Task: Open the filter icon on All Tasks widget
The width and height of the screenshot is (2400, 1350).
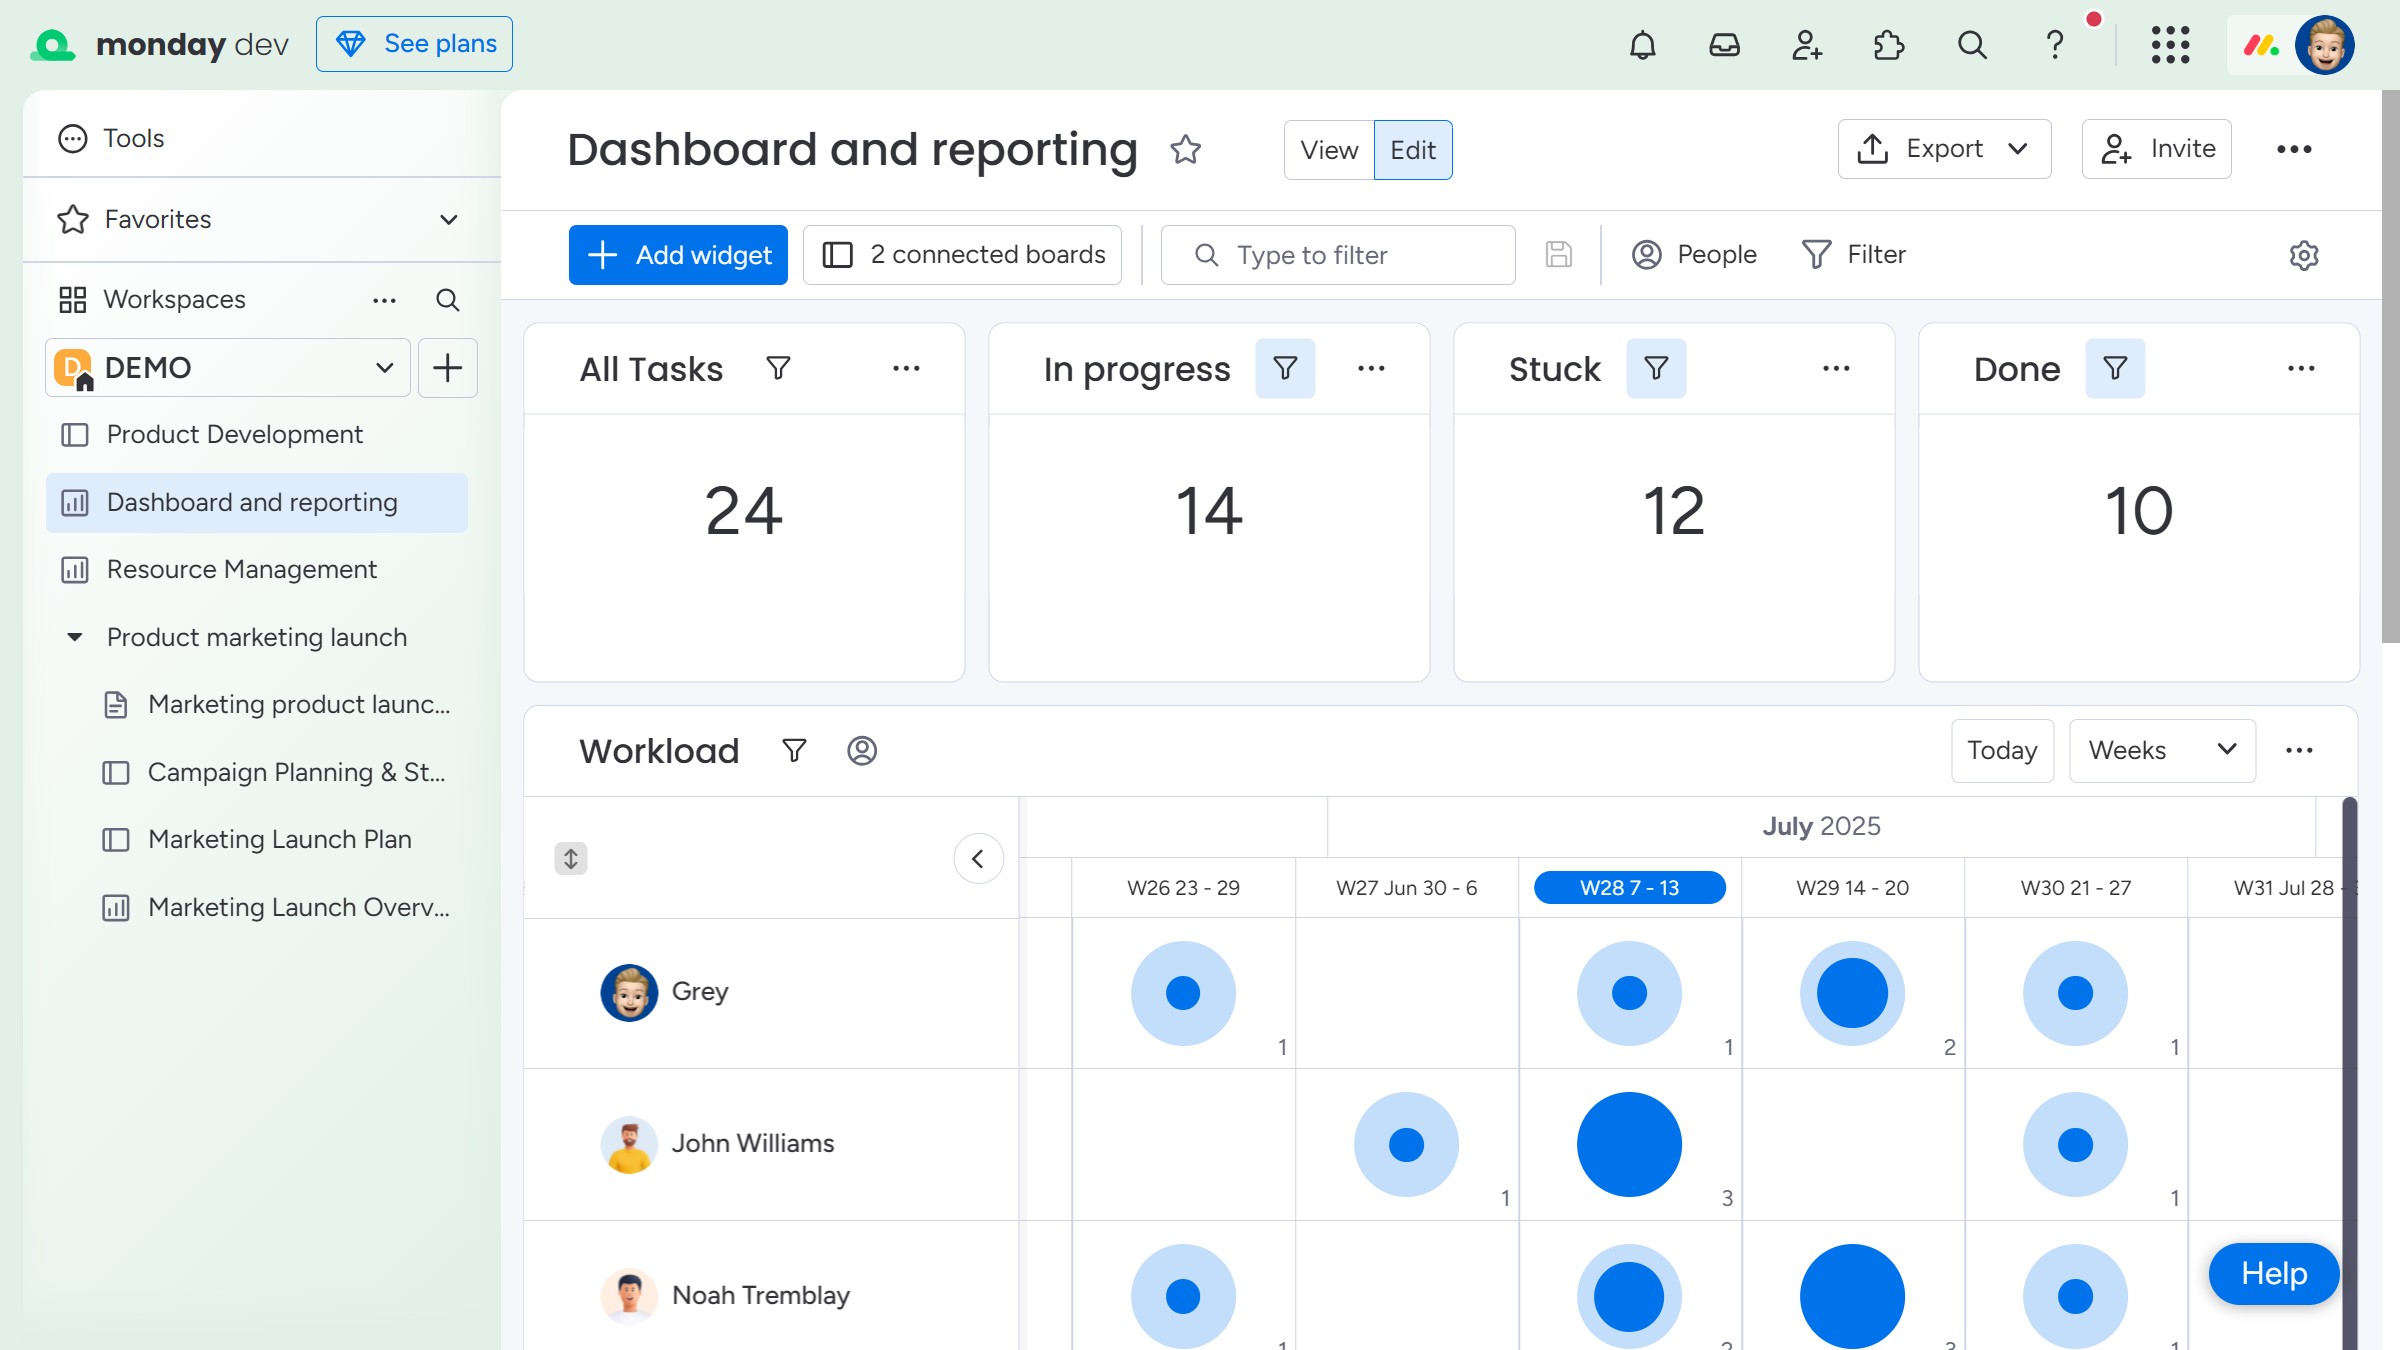Action: pyautogui.click(x=778, y=368)
